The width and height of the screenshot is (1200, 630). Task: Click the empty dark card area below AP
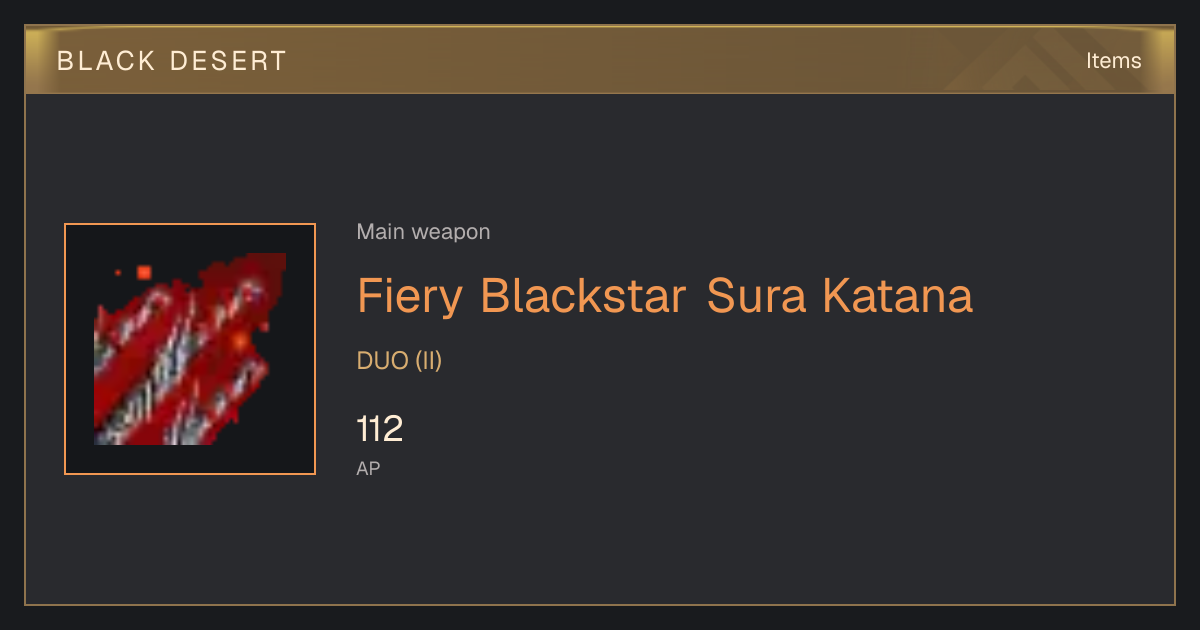coord(600,545)
